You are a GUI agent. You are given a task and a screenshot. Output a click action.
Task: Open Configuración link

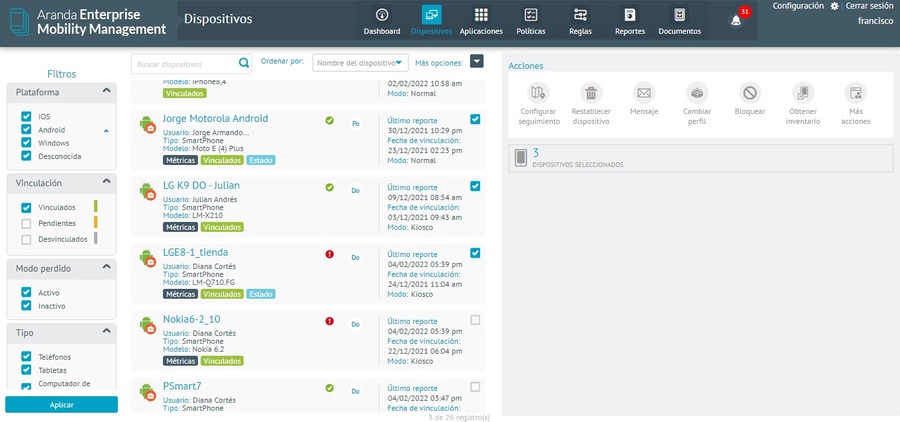click(798, 6)
